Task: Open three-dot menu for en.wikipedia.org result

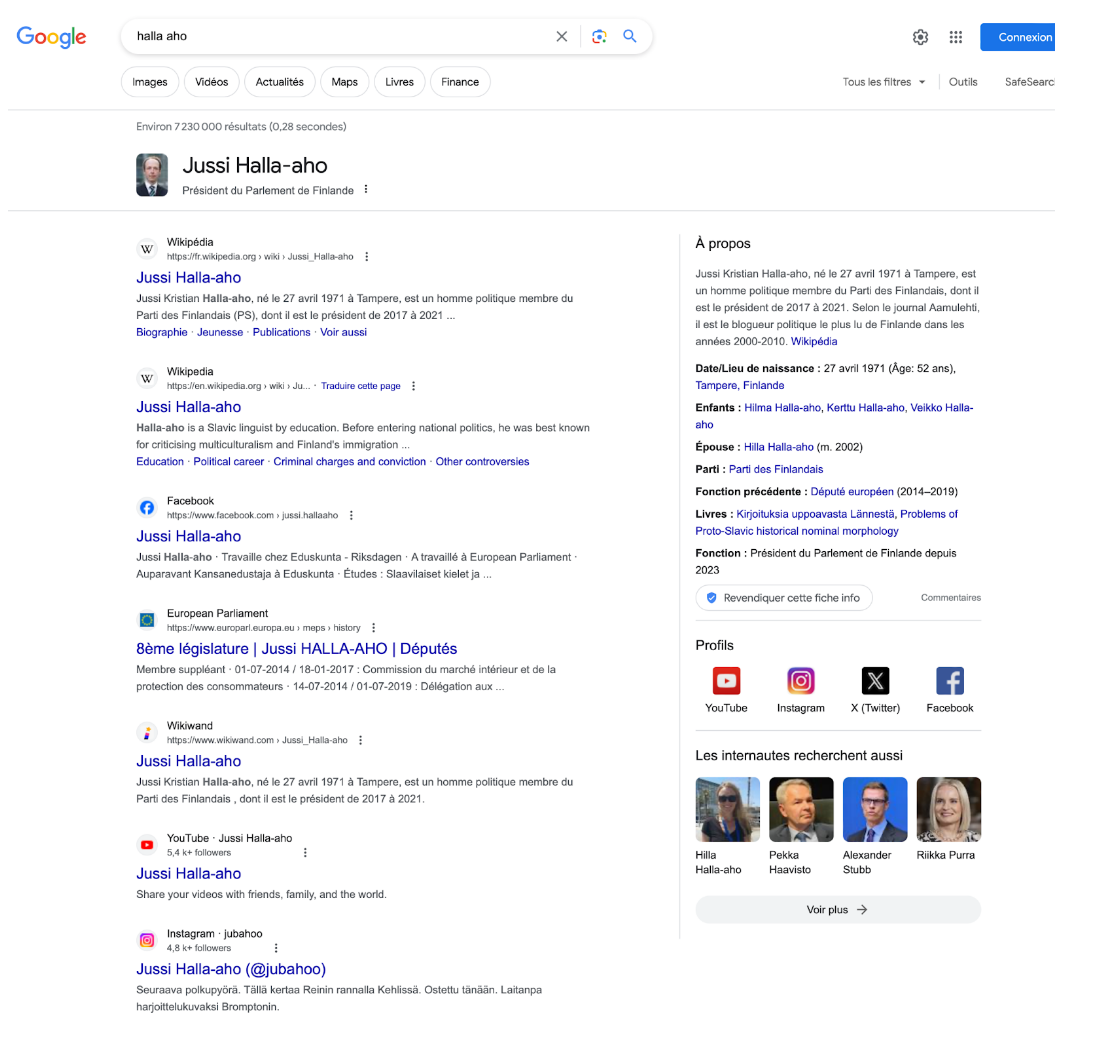Action: click(x=413, y=386)
